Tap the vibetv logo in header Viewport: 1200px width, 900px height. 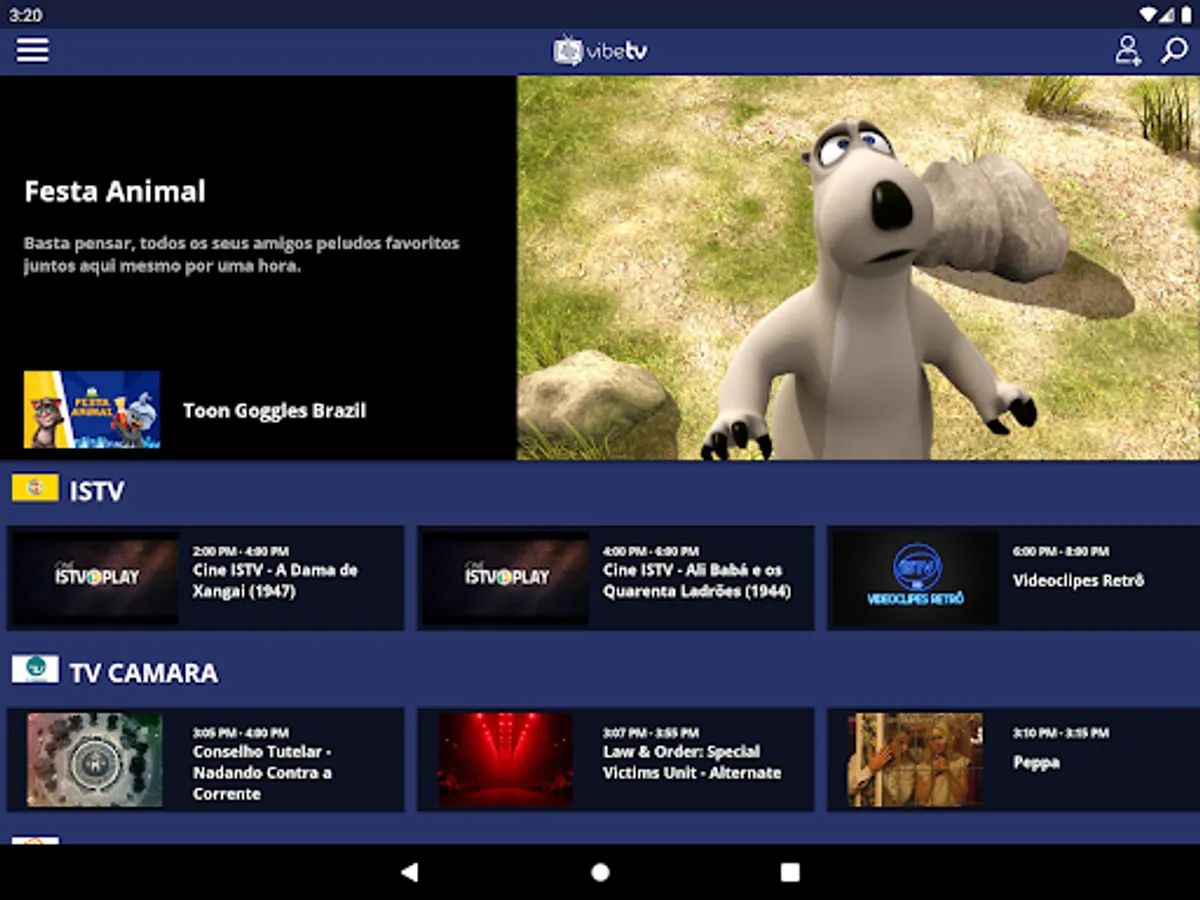click(x=601, y=51)
